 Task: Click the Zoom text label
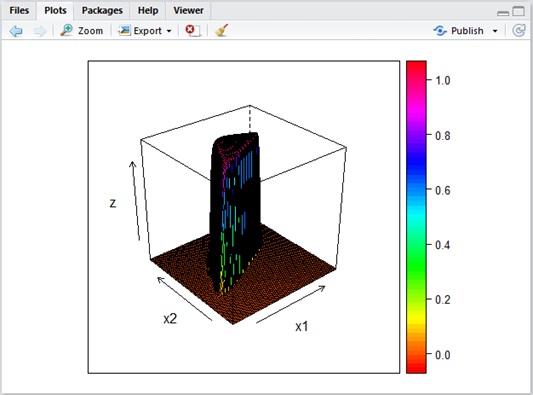point(90,31)
